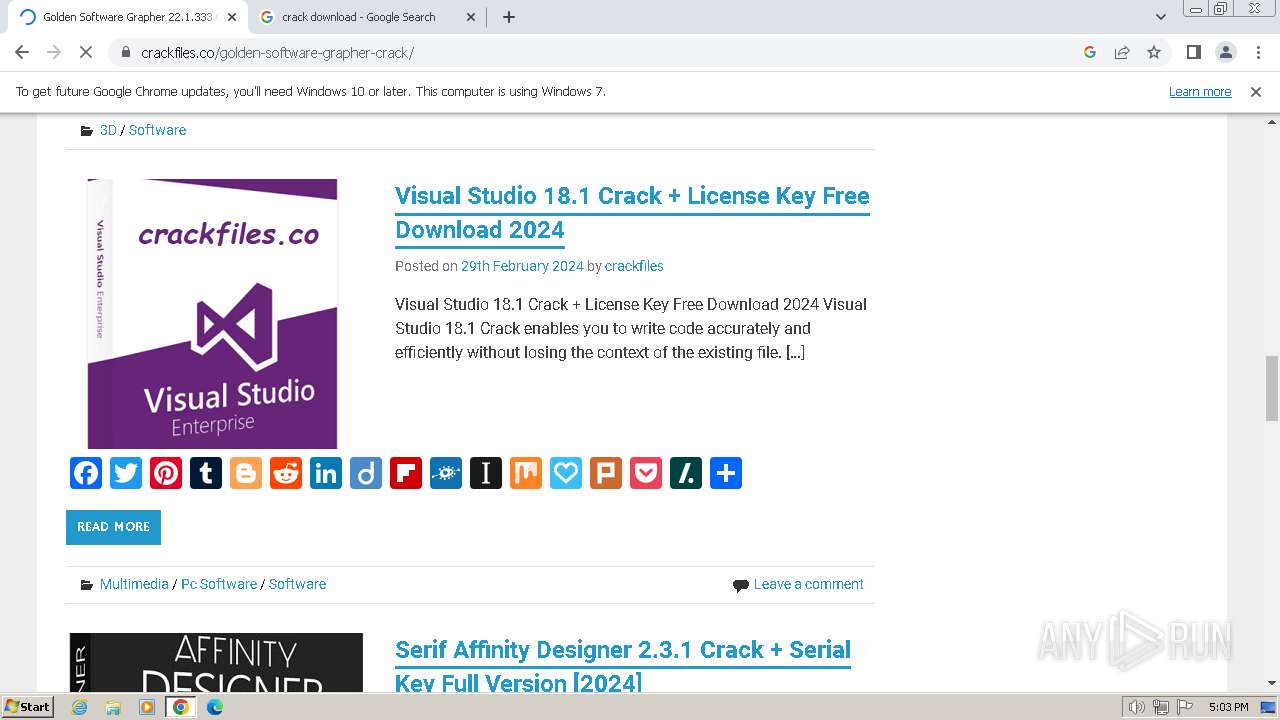The width and height of the screenshot is (1280, 720).
Task: Open Learn more link in update bar
Action: point(1200,91)
